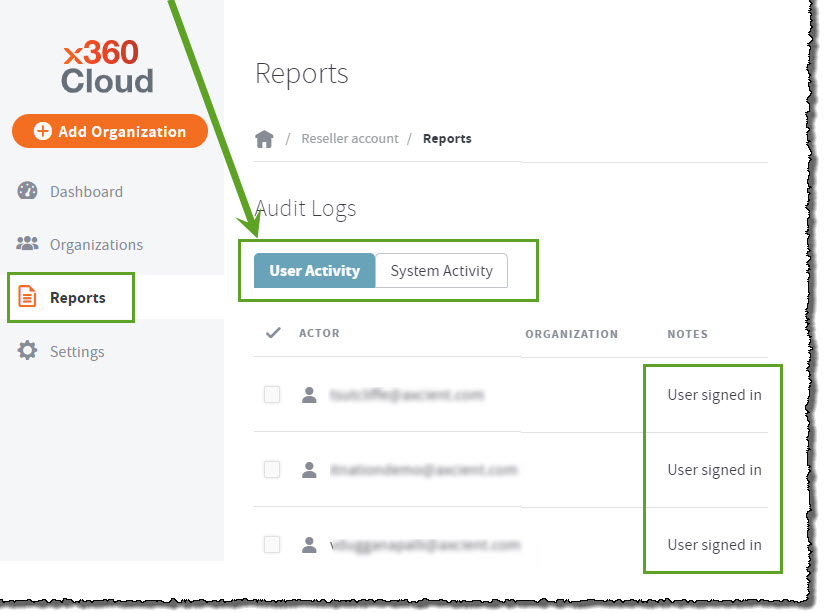Click the x360 Cloud logo

[108, 67]
